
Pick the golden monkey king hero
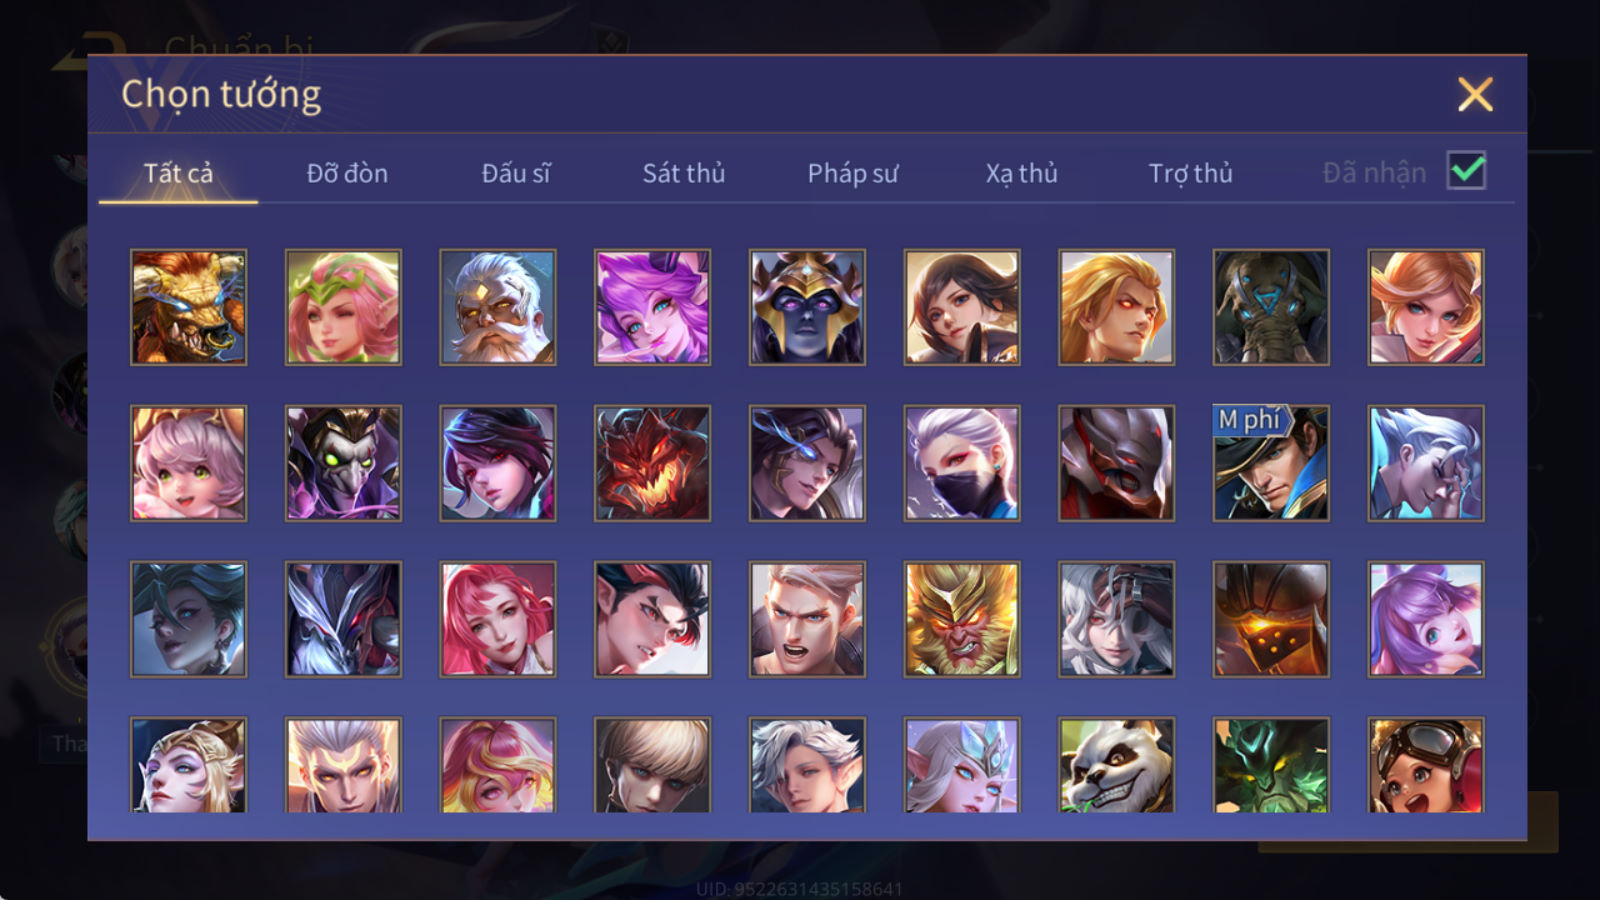(962, 619)
